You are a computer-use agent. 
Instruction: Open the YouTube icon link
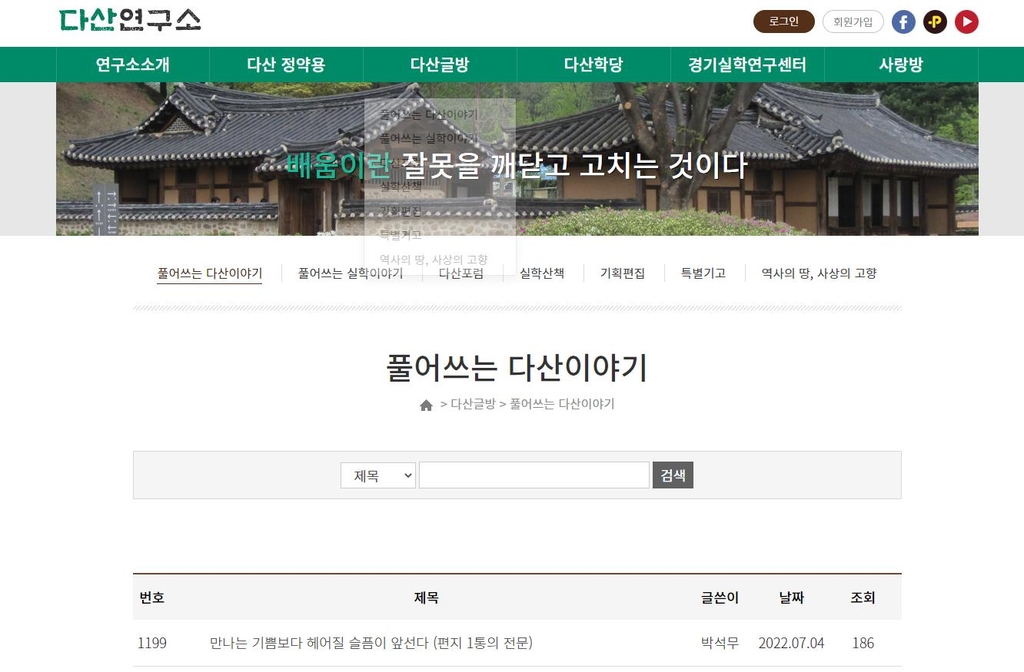[966, 22]
